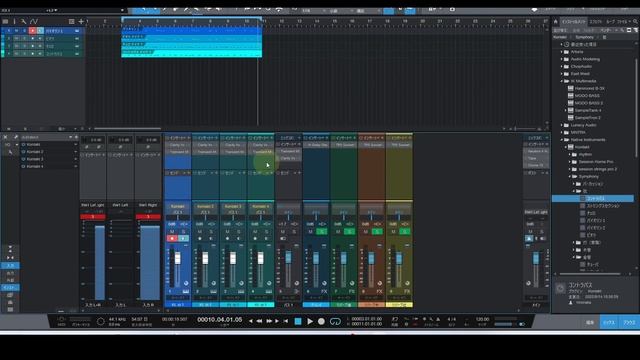Click the time signature 4/4 field
Image resolution: width=640 pixels, height=360 pixels.
[452, 319]
